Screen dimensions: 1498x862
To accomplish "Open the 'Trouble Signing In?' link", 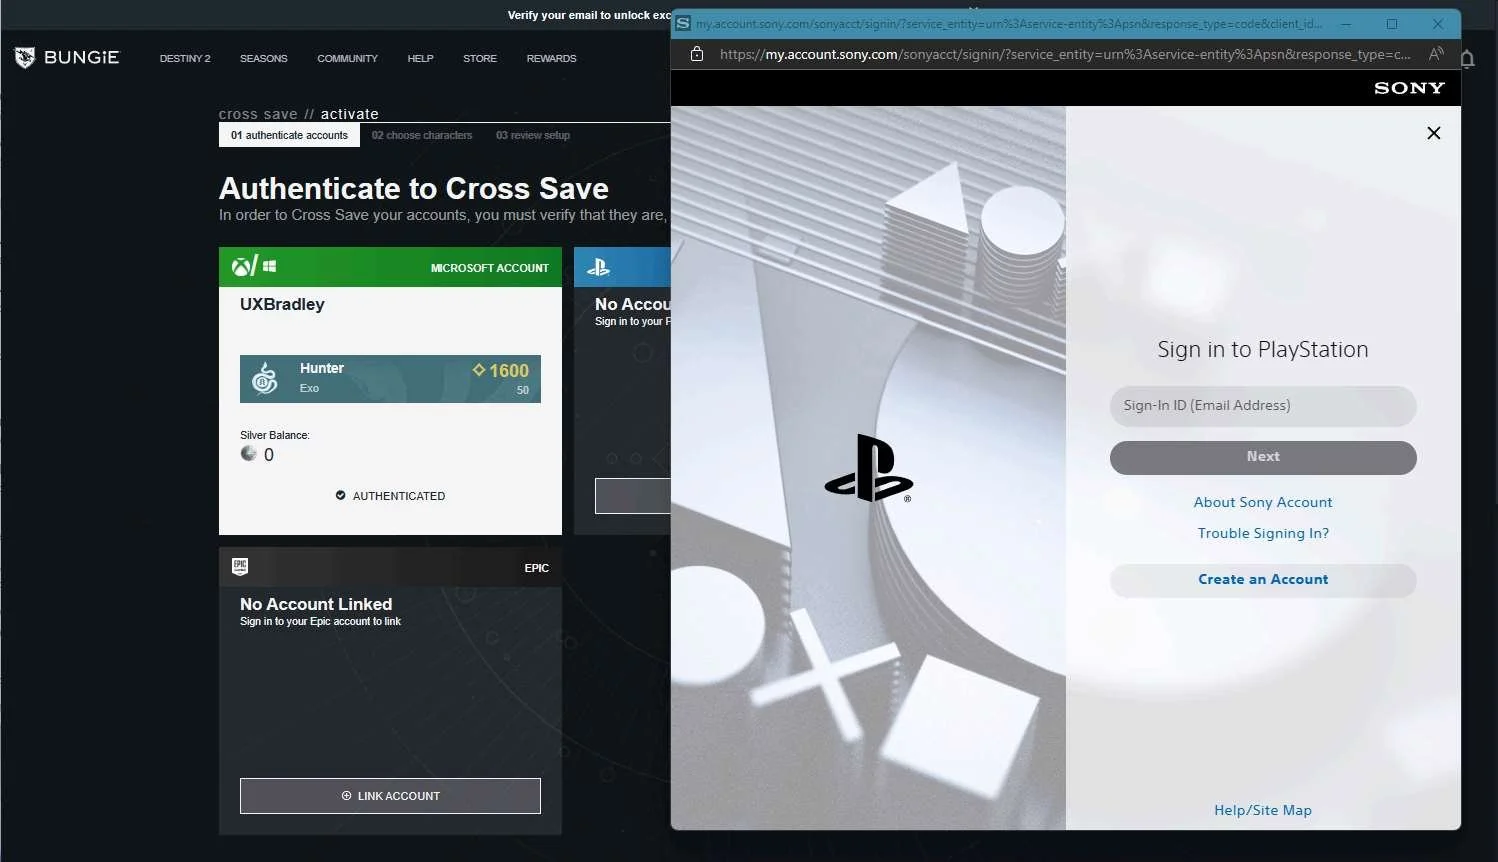I will (x=1263, y=533).
